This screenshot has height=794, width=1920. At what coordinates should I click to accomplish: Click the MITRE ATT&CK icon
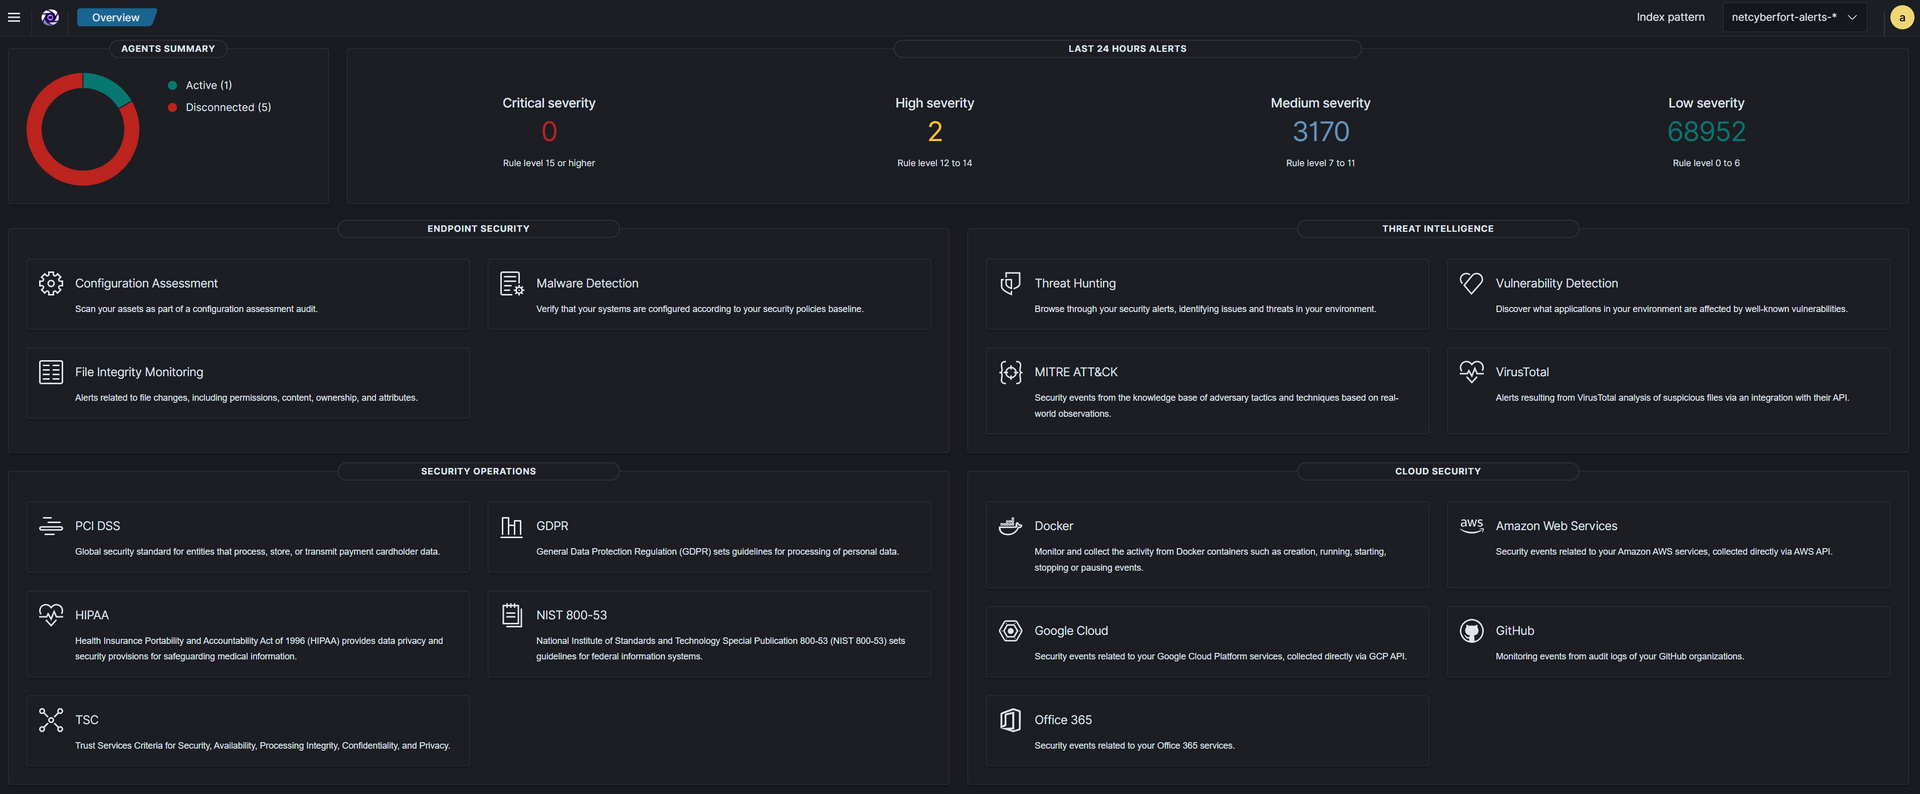pyautogui.click(x=1010, y=372)
